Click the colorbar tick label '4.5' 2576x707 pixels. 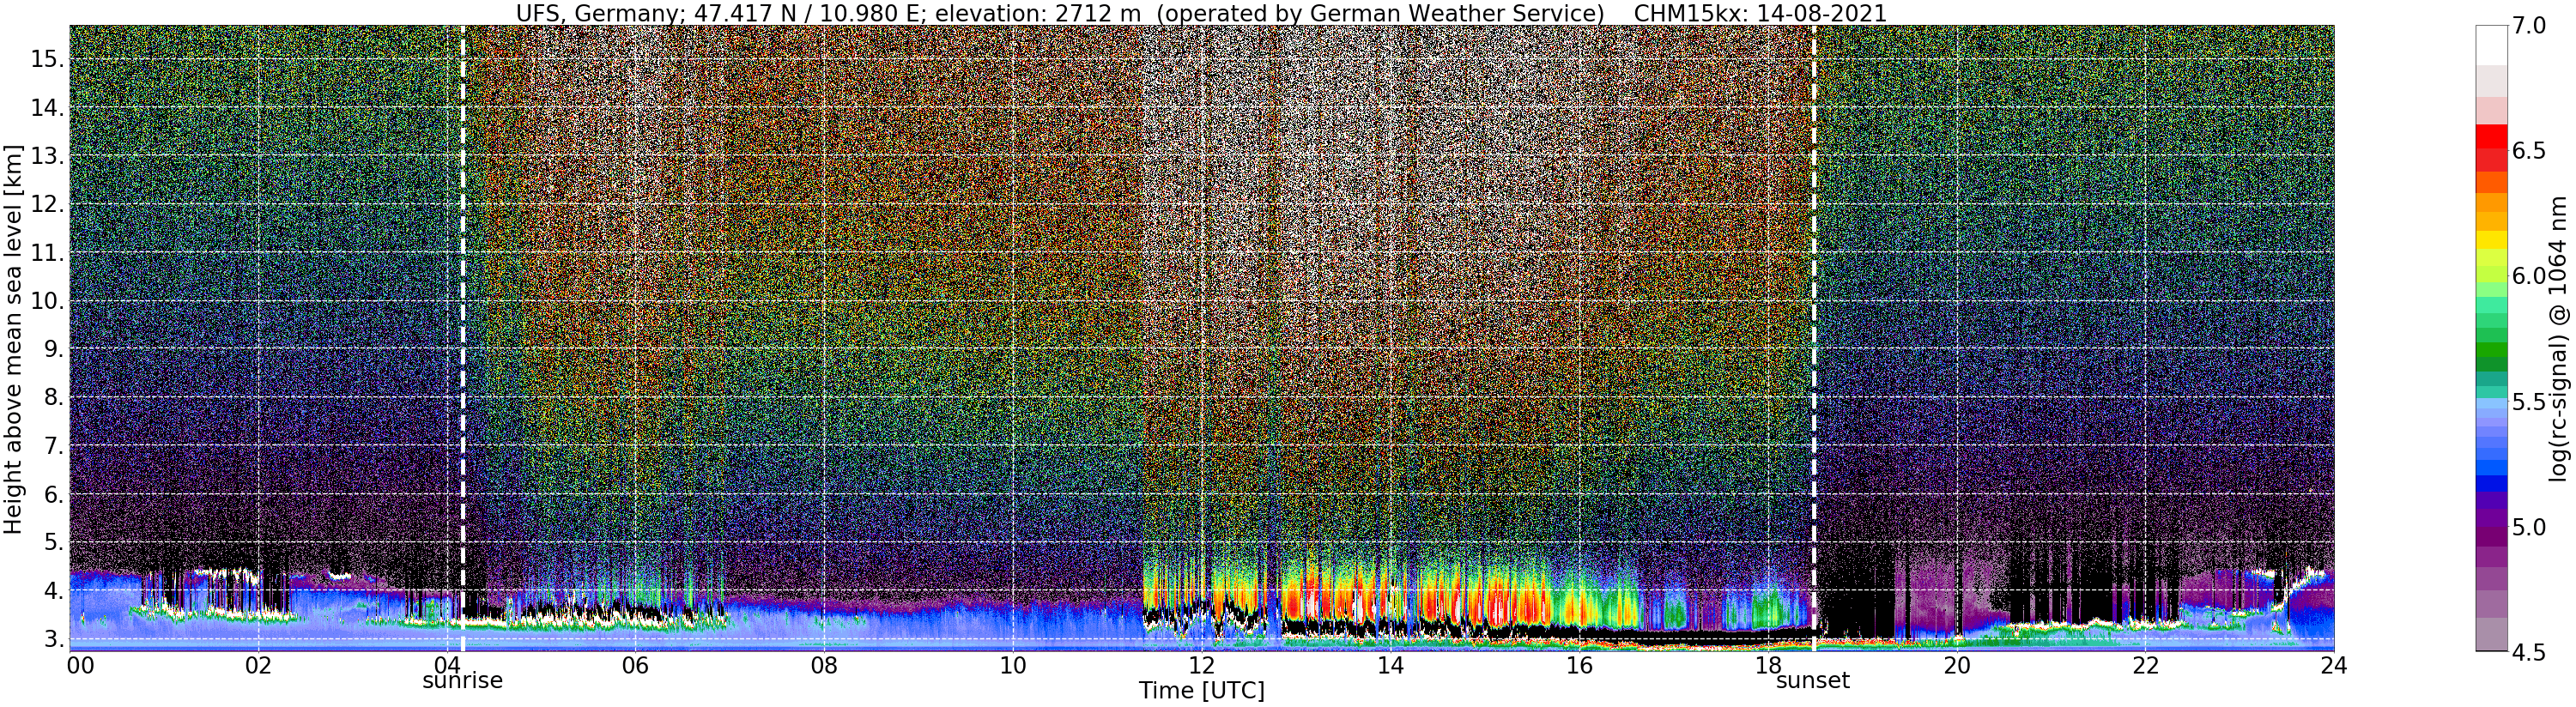pos(2528,652)
